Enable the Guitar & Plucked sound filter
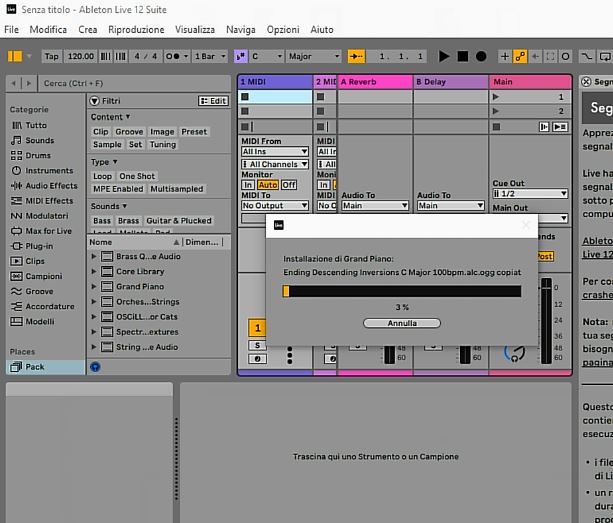The width and height of the screenshot is (613, 523). click(181, 221)
